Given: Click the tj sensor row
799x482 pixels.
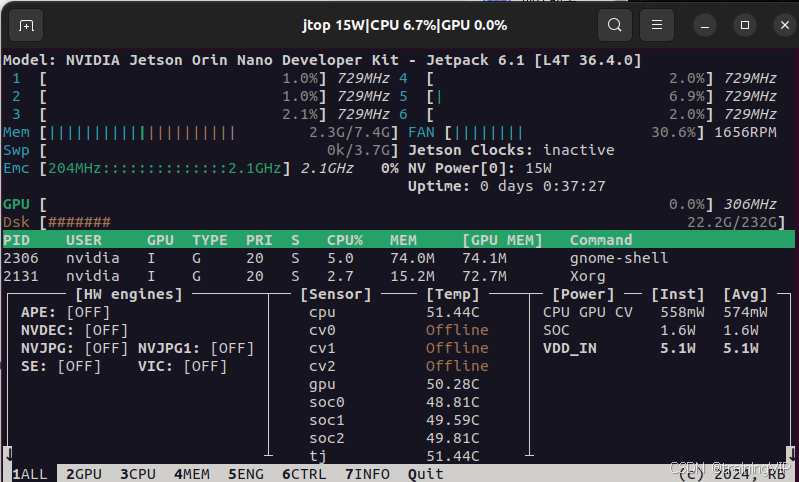Looking at the screenshot, I should (394, 456).
